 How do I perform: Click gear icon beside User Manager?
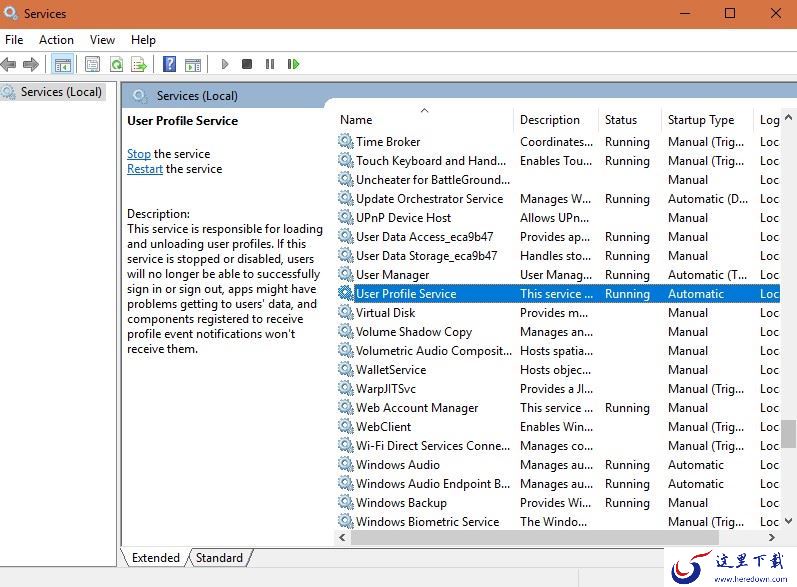tap(346, 274)
